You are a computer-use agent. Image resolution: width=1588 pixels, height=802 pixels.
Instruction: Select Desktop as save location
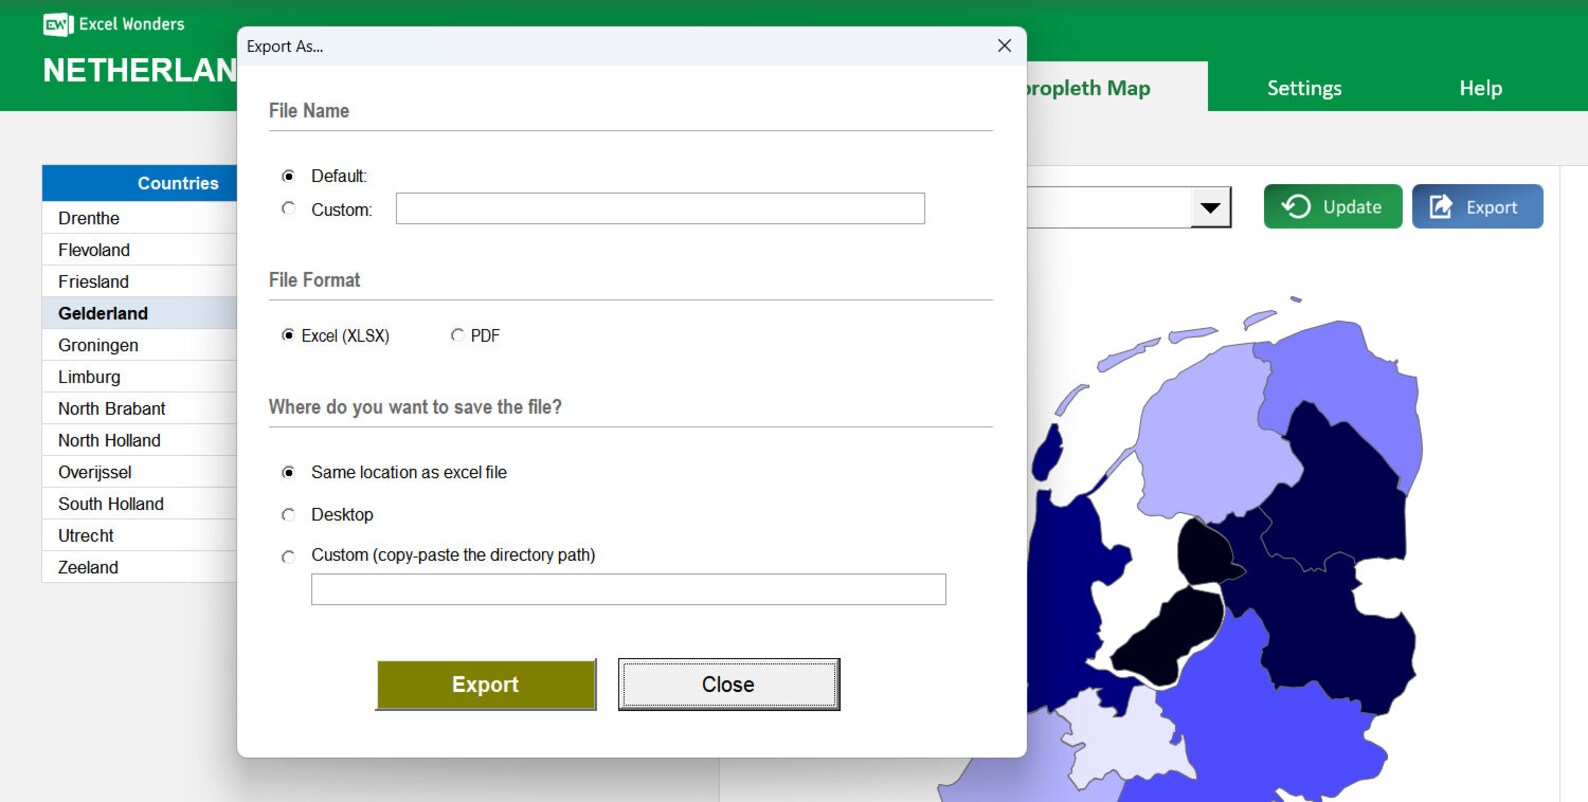pyautogui.click(x=289, y=515)
